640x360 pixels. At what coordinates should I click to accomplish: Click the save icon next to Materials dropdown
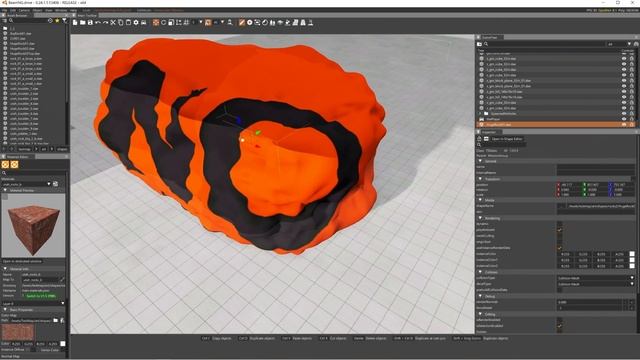56,184
